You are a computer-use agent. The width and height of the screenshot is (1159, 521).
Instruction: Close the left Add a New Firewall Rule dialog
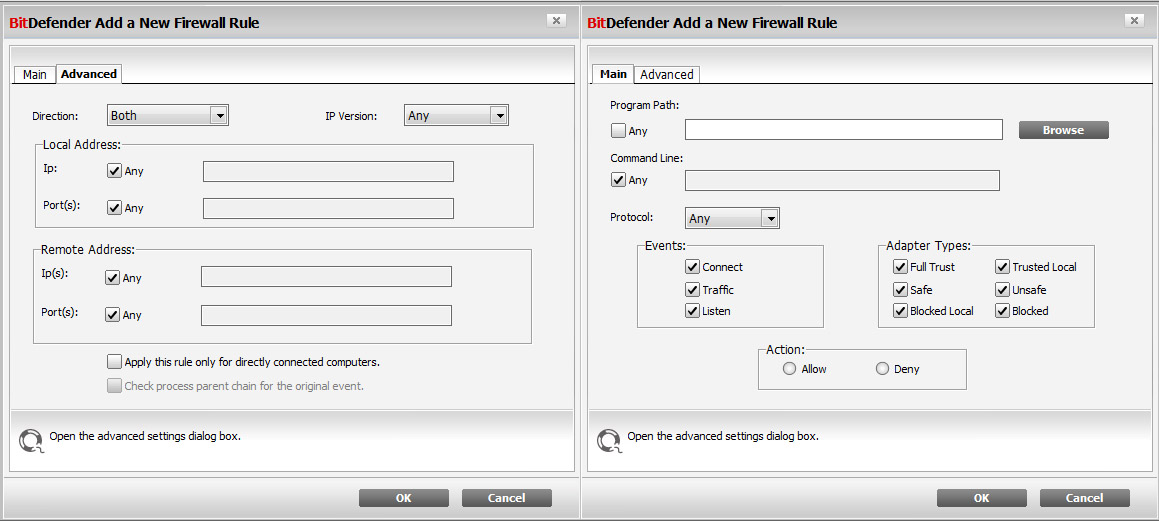click(x=557, y=21)
